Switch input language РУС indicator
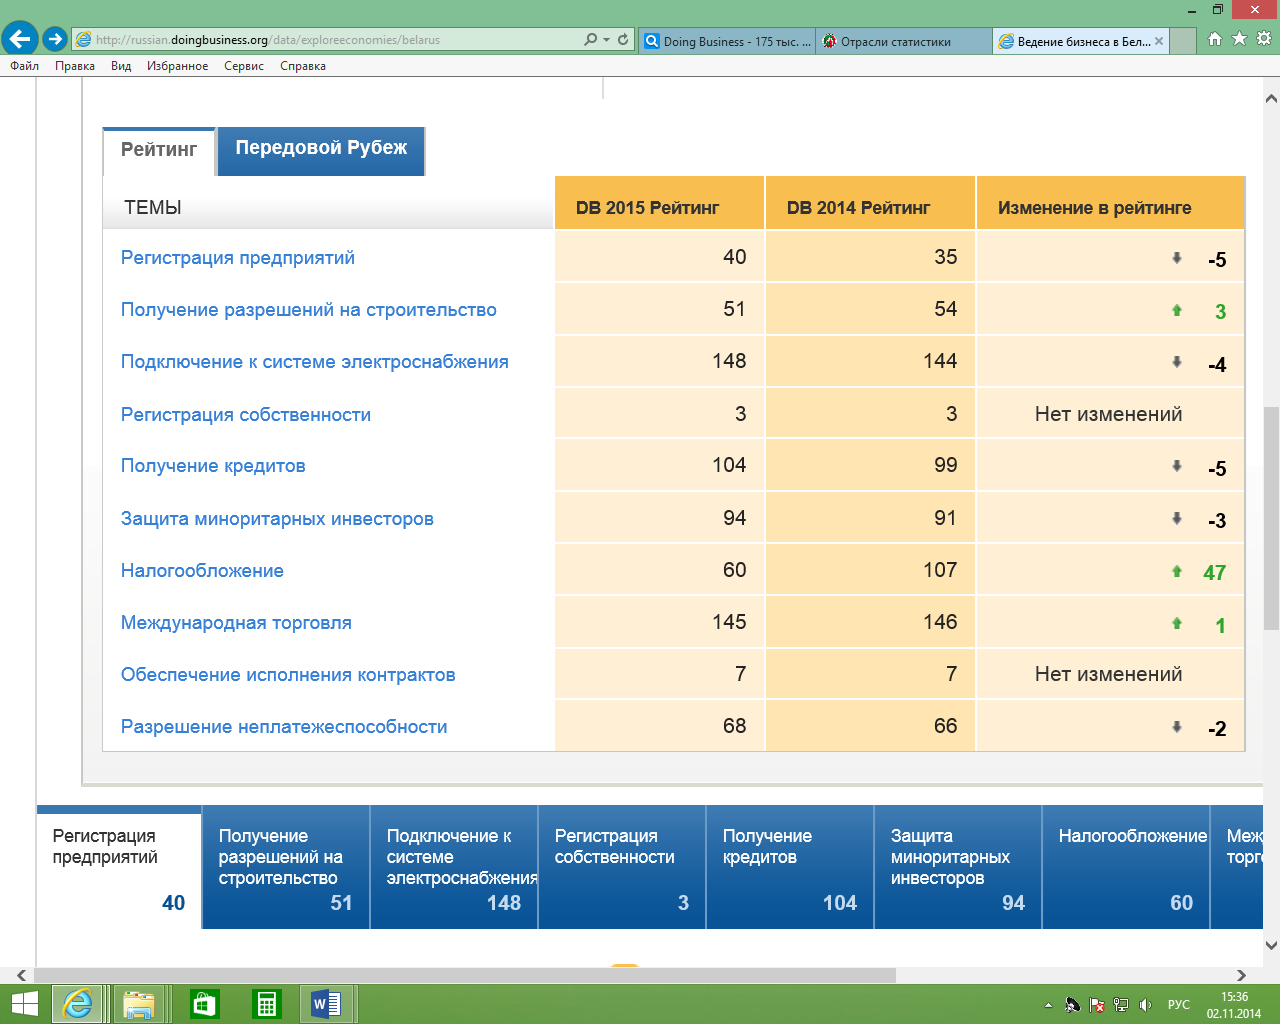1280x1024 pixels. tap(1179, 1005)
